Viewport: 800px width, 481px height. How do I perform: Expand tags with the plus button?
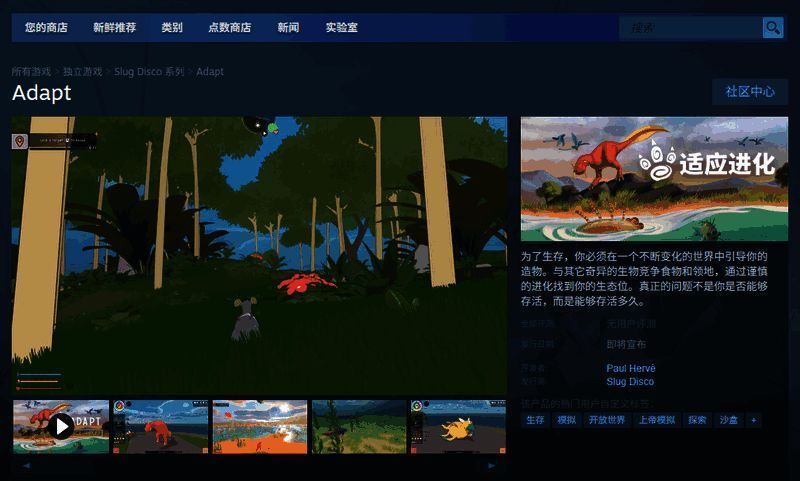pyautogui.click(x=754, y=420)
